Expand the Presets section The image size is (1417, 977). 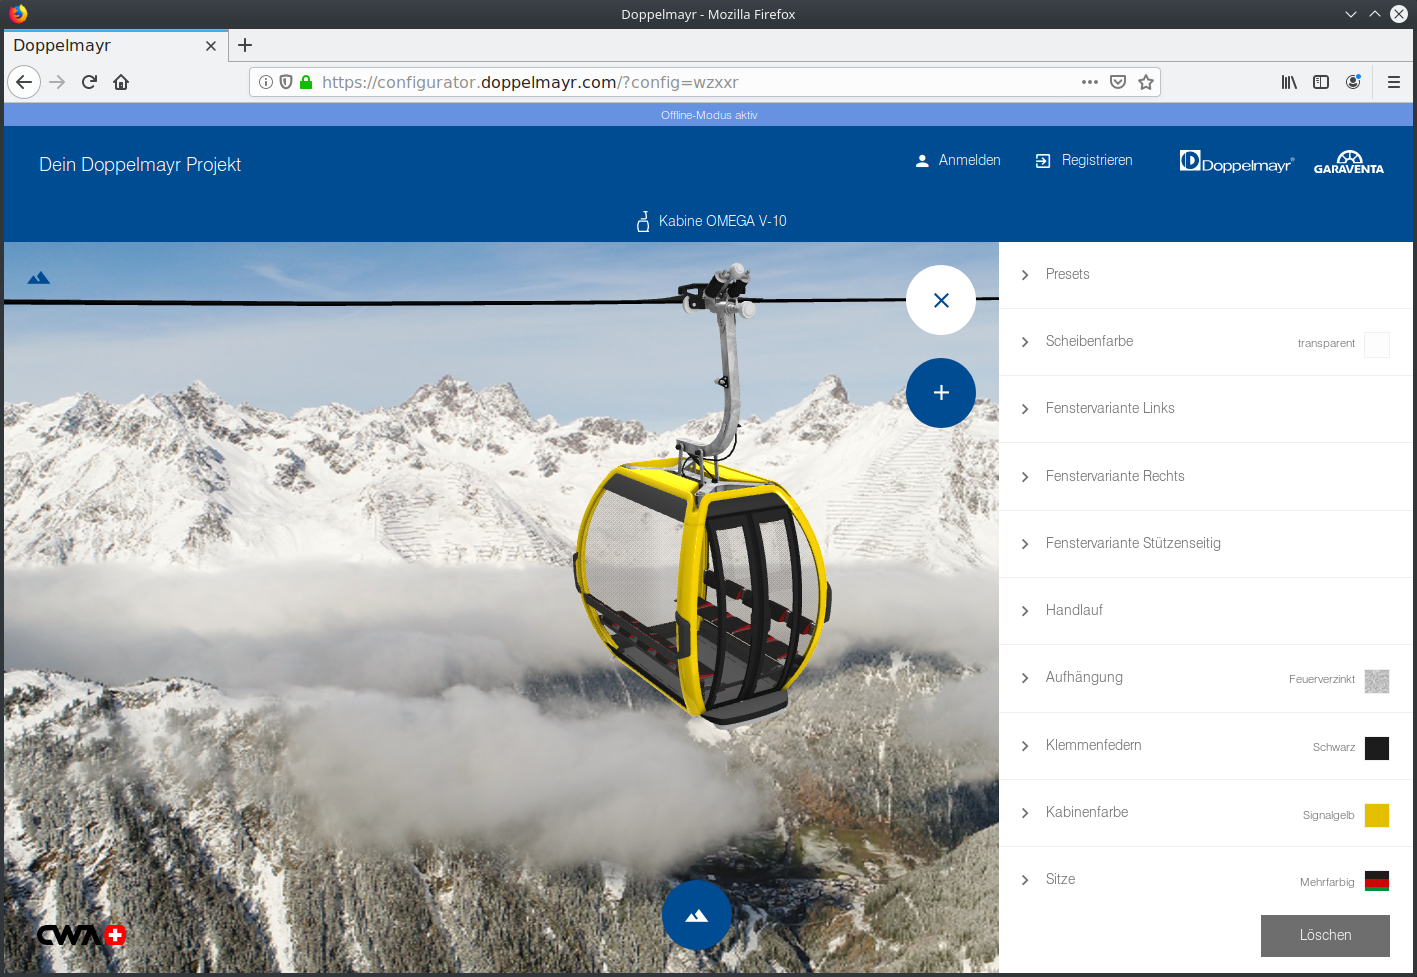click(x=1206, y=274)
